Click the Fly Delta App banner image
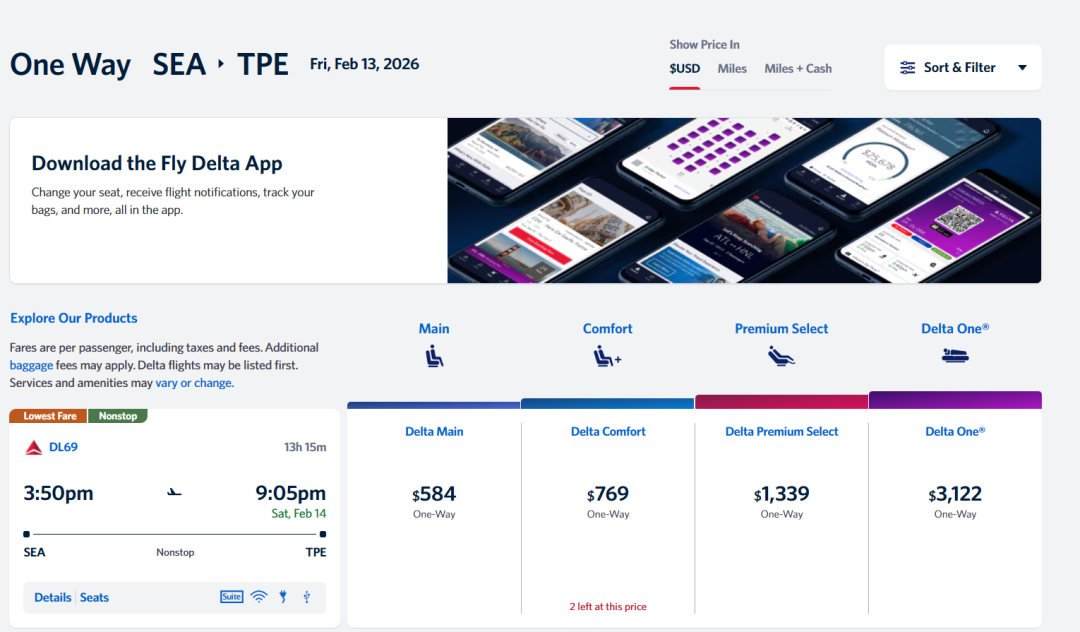Viewport: 1080px width, 632px height. (744, 200)
